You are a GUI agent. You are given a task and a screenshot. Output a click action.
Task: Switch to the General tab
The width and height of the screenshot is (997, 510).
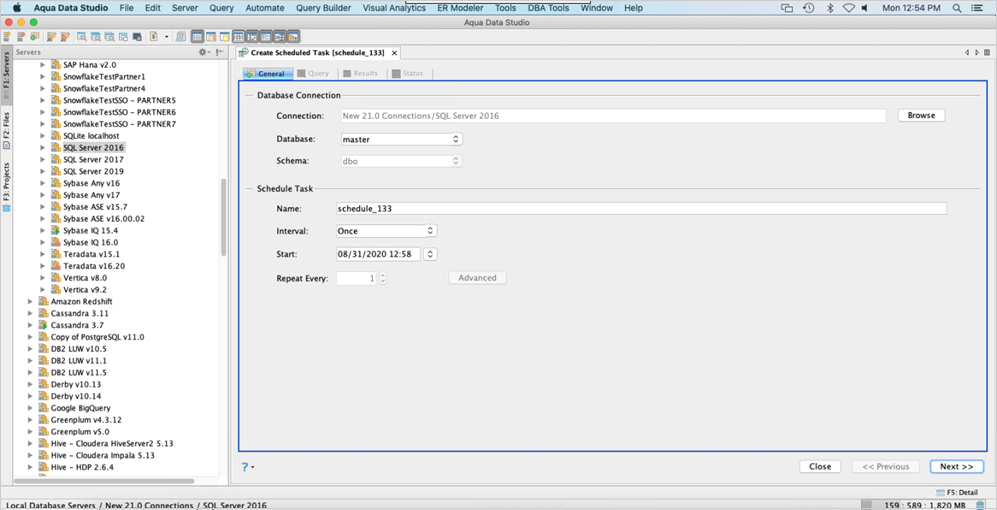click(x=266, y=74)
